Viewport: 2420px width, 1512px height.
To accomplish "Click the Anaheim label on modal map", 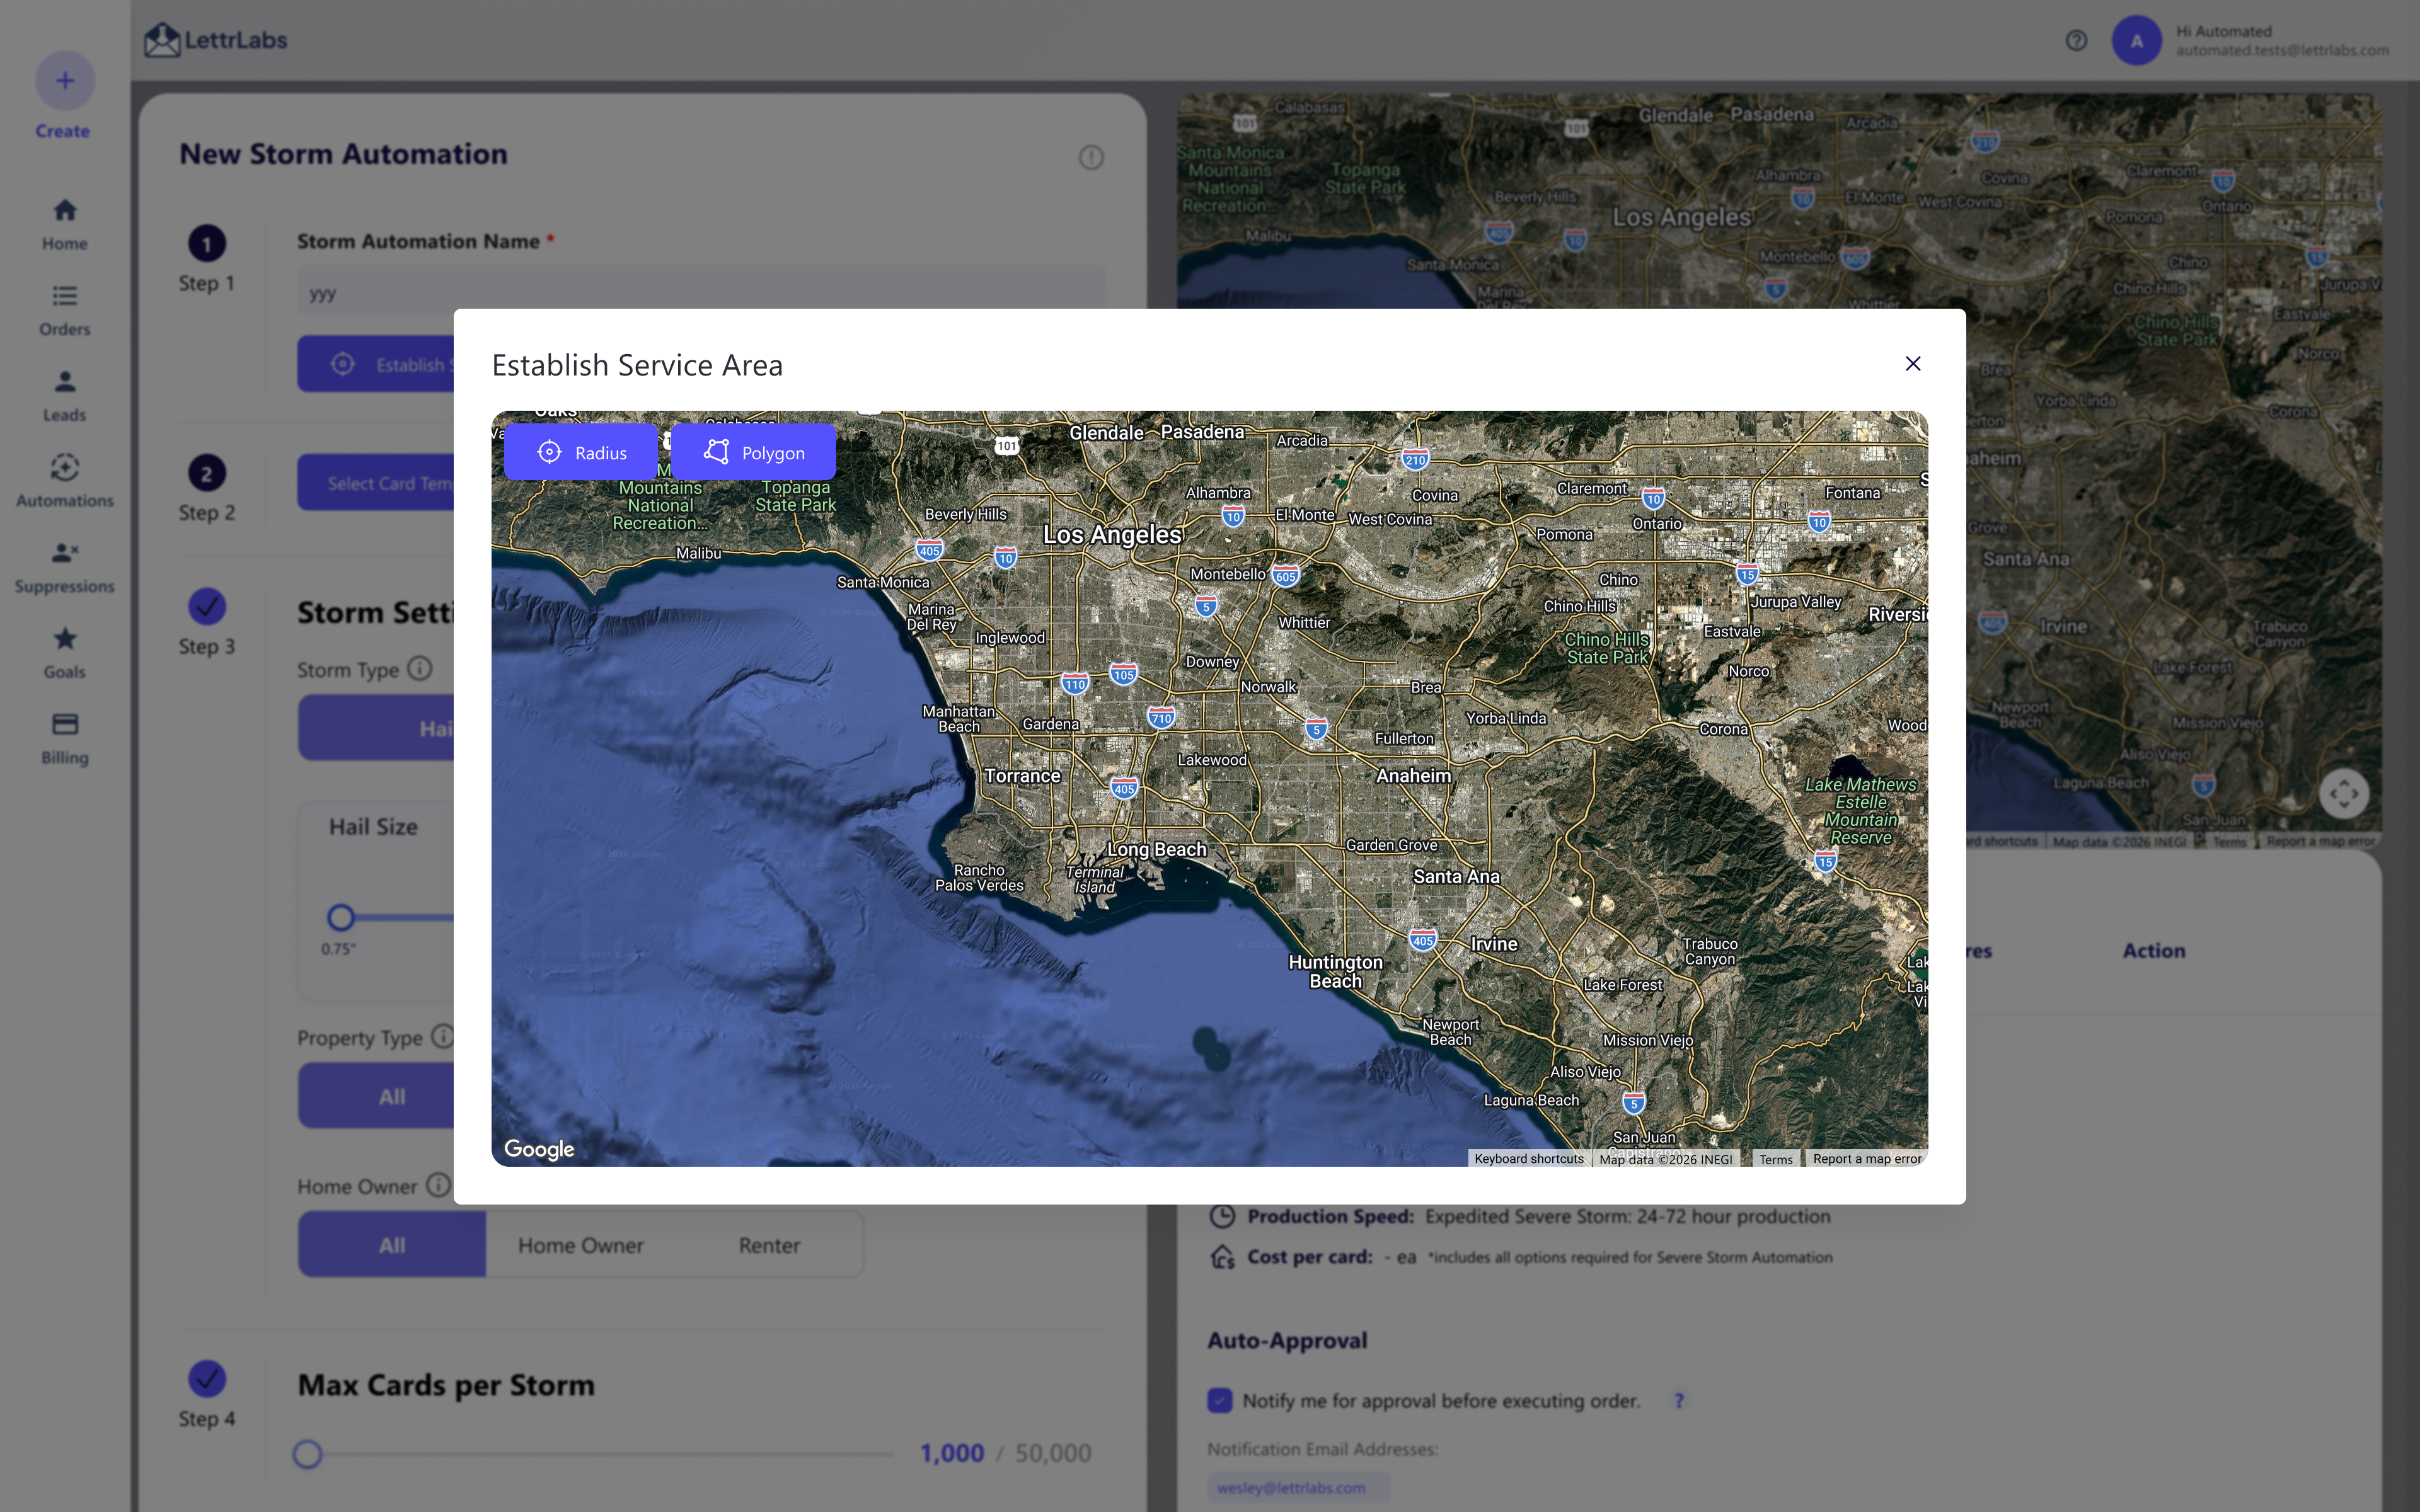I will coord(1413,775).
